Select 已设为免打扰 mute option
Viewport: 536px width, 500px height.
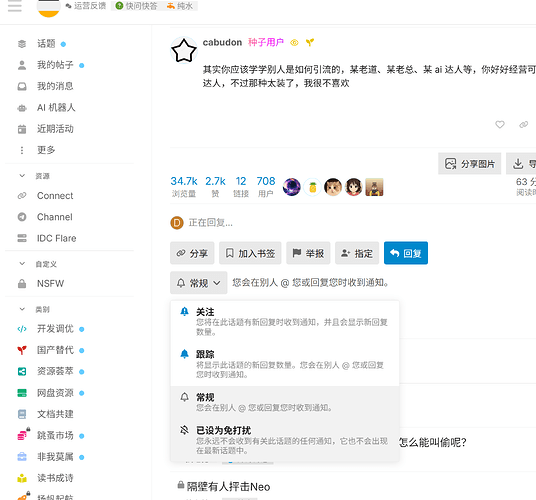pyautogui.click(x=285, y=440)
